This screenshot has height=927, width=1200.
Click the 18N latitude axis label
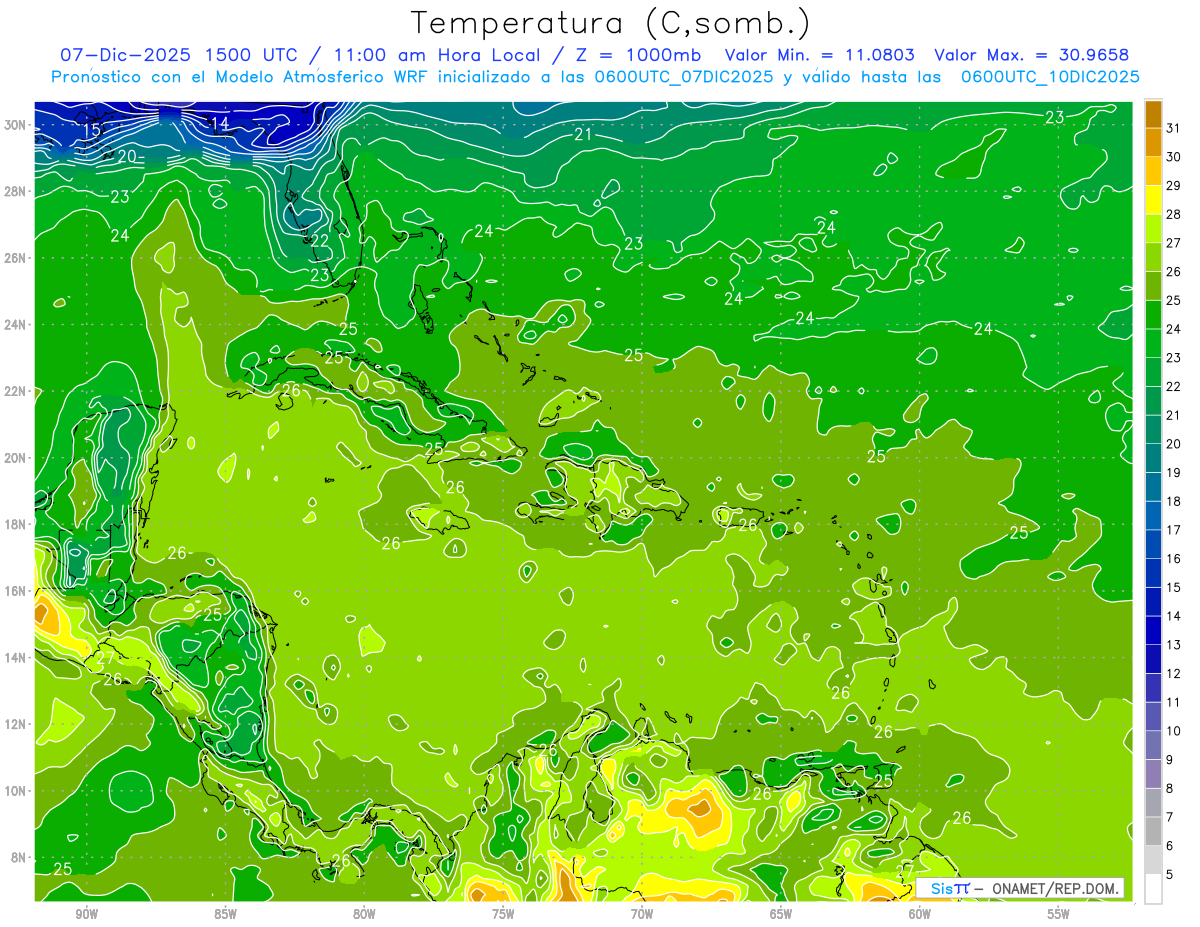point(16,524)
